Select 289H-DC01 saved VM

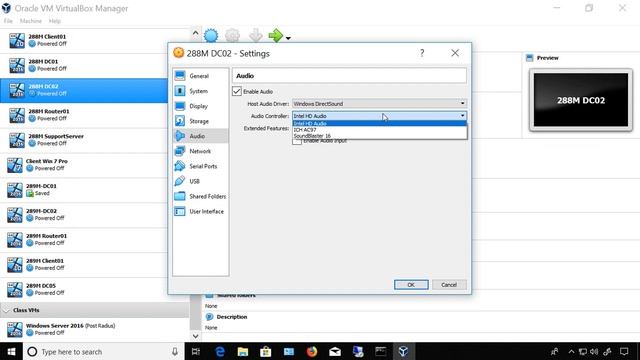pos(84,190)
